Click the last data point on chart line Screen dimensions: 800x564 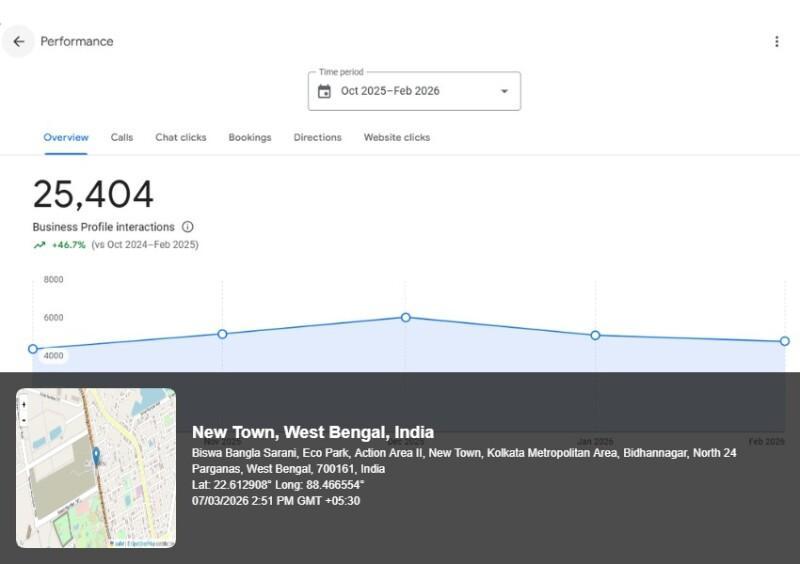[785, 341]
